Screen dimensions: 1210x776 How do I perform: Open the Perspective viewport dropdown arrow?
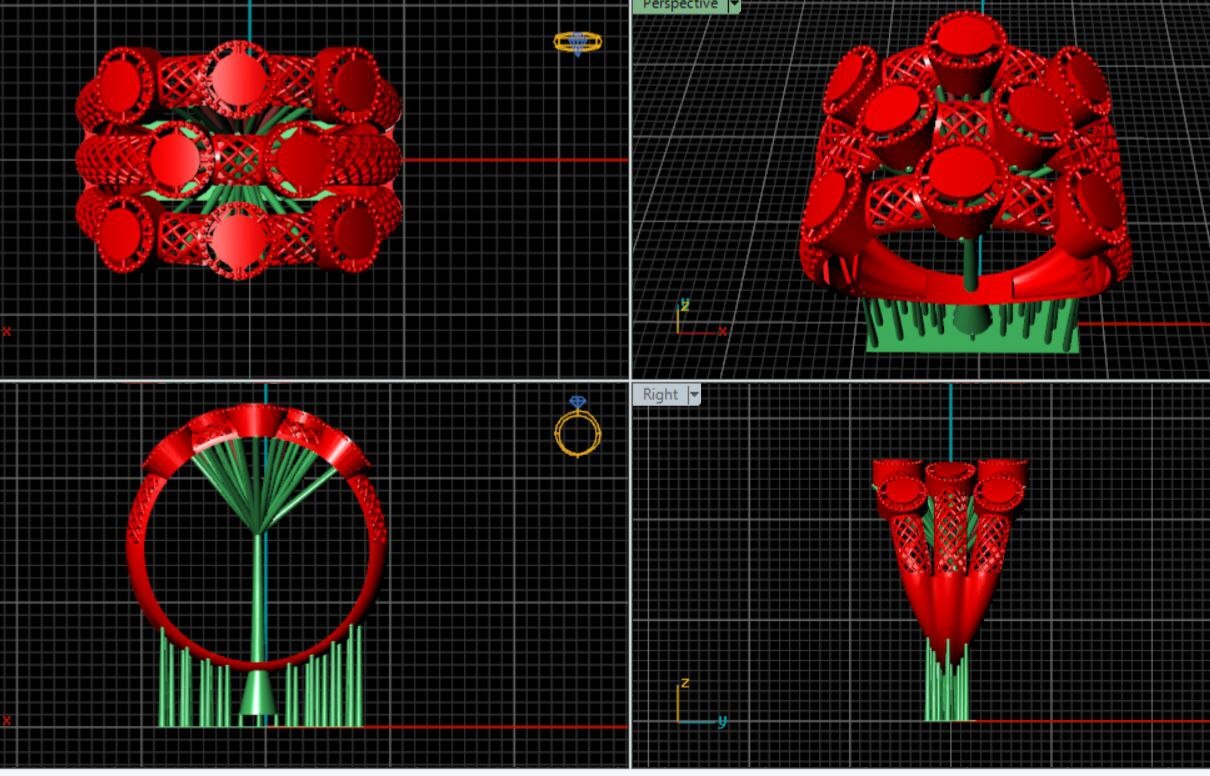(x=735, y=5)
